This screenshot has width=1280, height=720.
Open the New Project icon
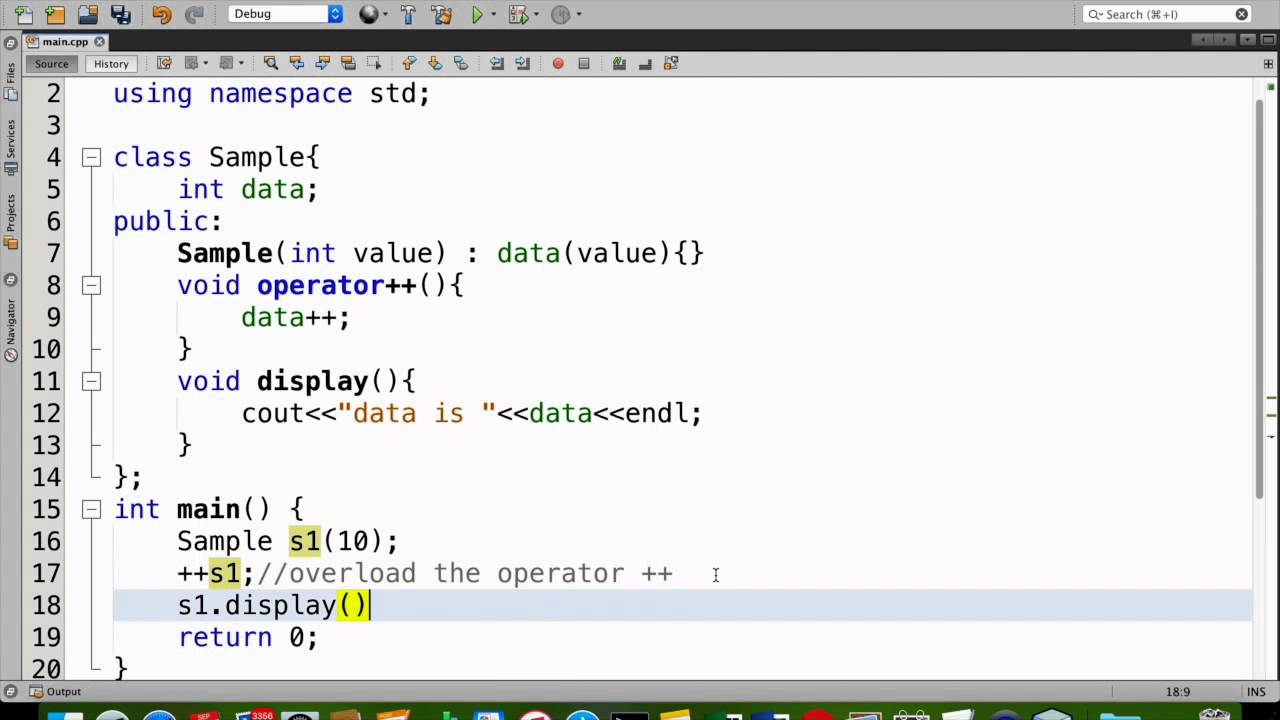(x=55, y=14)
